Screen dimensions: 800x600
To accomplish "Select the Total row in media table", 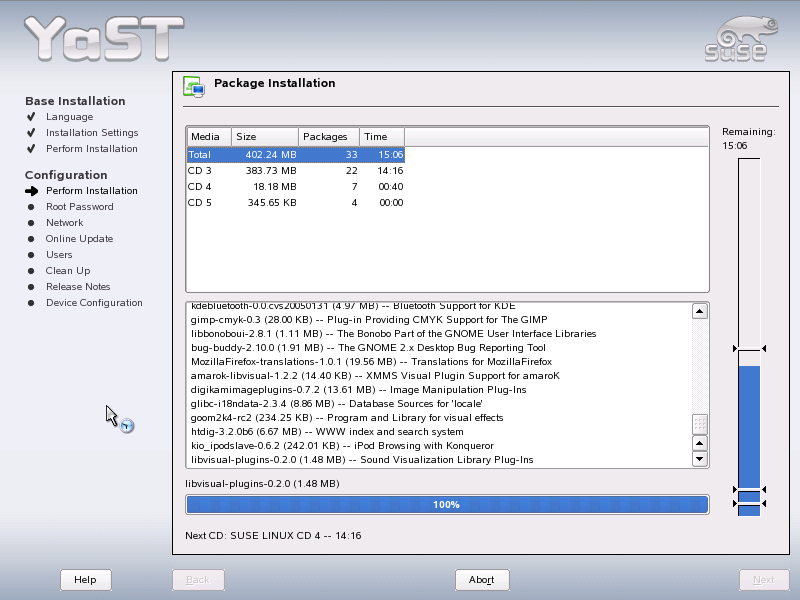I will [295, 155].
